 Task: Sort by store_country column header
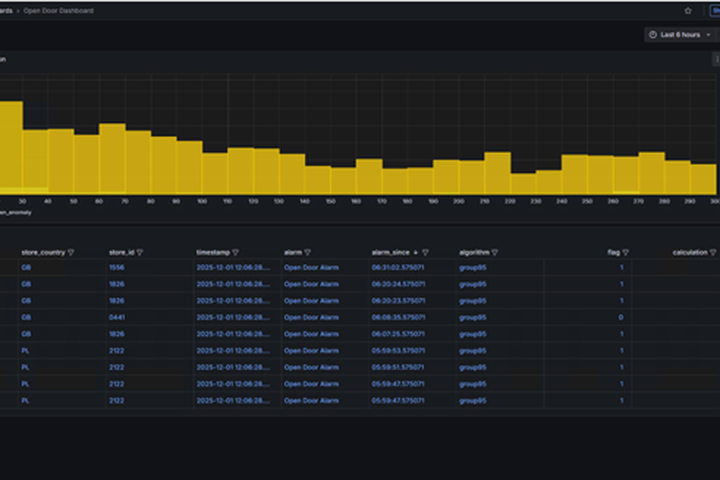[43, 253]
